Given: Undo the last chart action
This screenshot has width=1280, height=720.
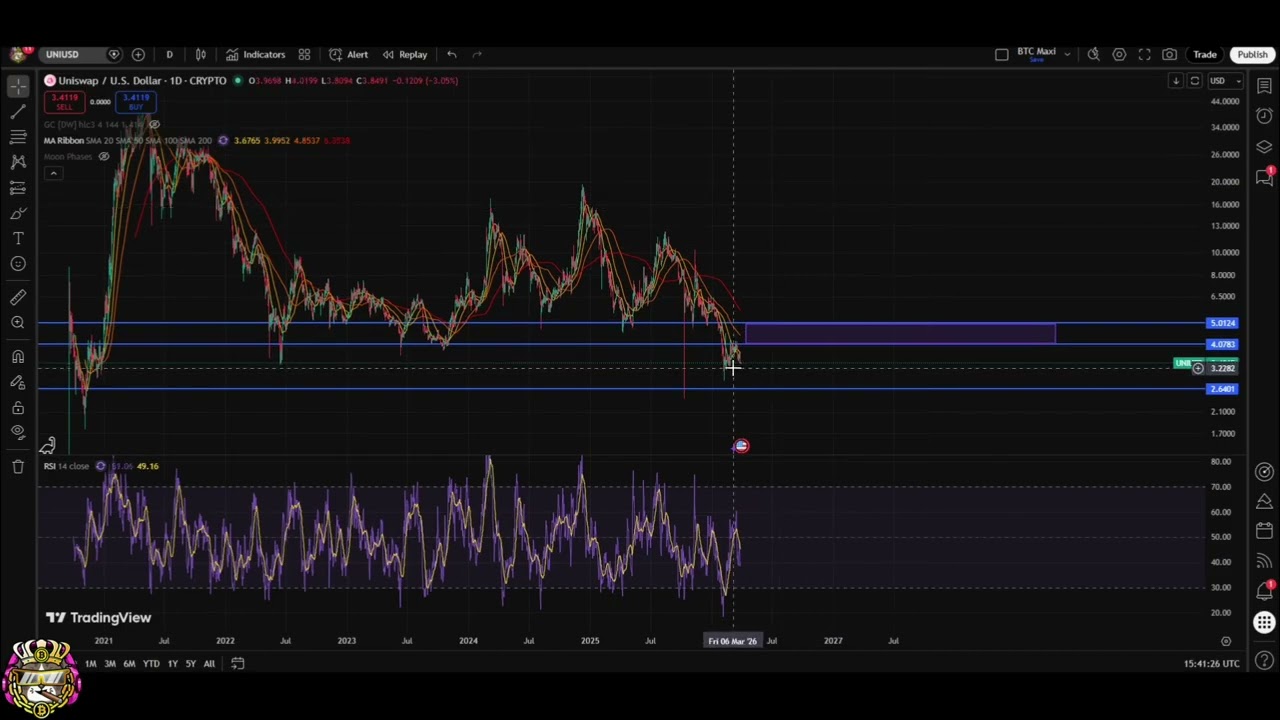Looking at the screenshot, I should coord(452,54).
